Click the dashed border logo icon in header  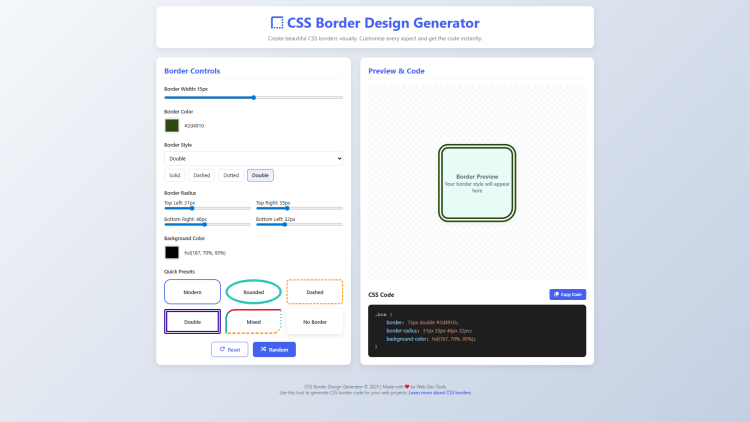pyautogui.click(x=277, y=23)
